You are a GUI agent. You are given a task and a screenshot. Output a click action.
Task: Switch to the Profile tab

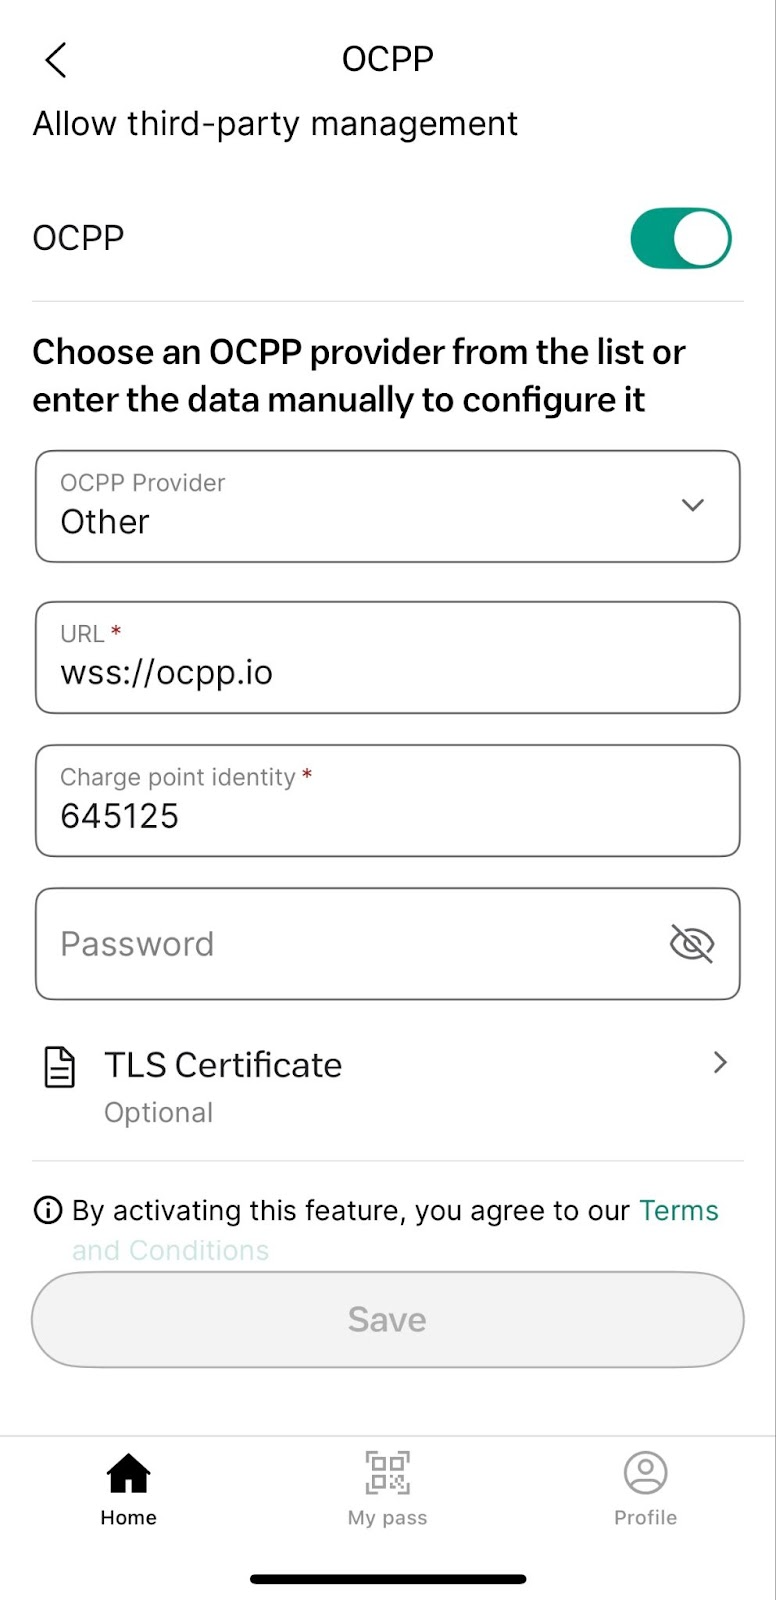click(x=645, y=1517)
